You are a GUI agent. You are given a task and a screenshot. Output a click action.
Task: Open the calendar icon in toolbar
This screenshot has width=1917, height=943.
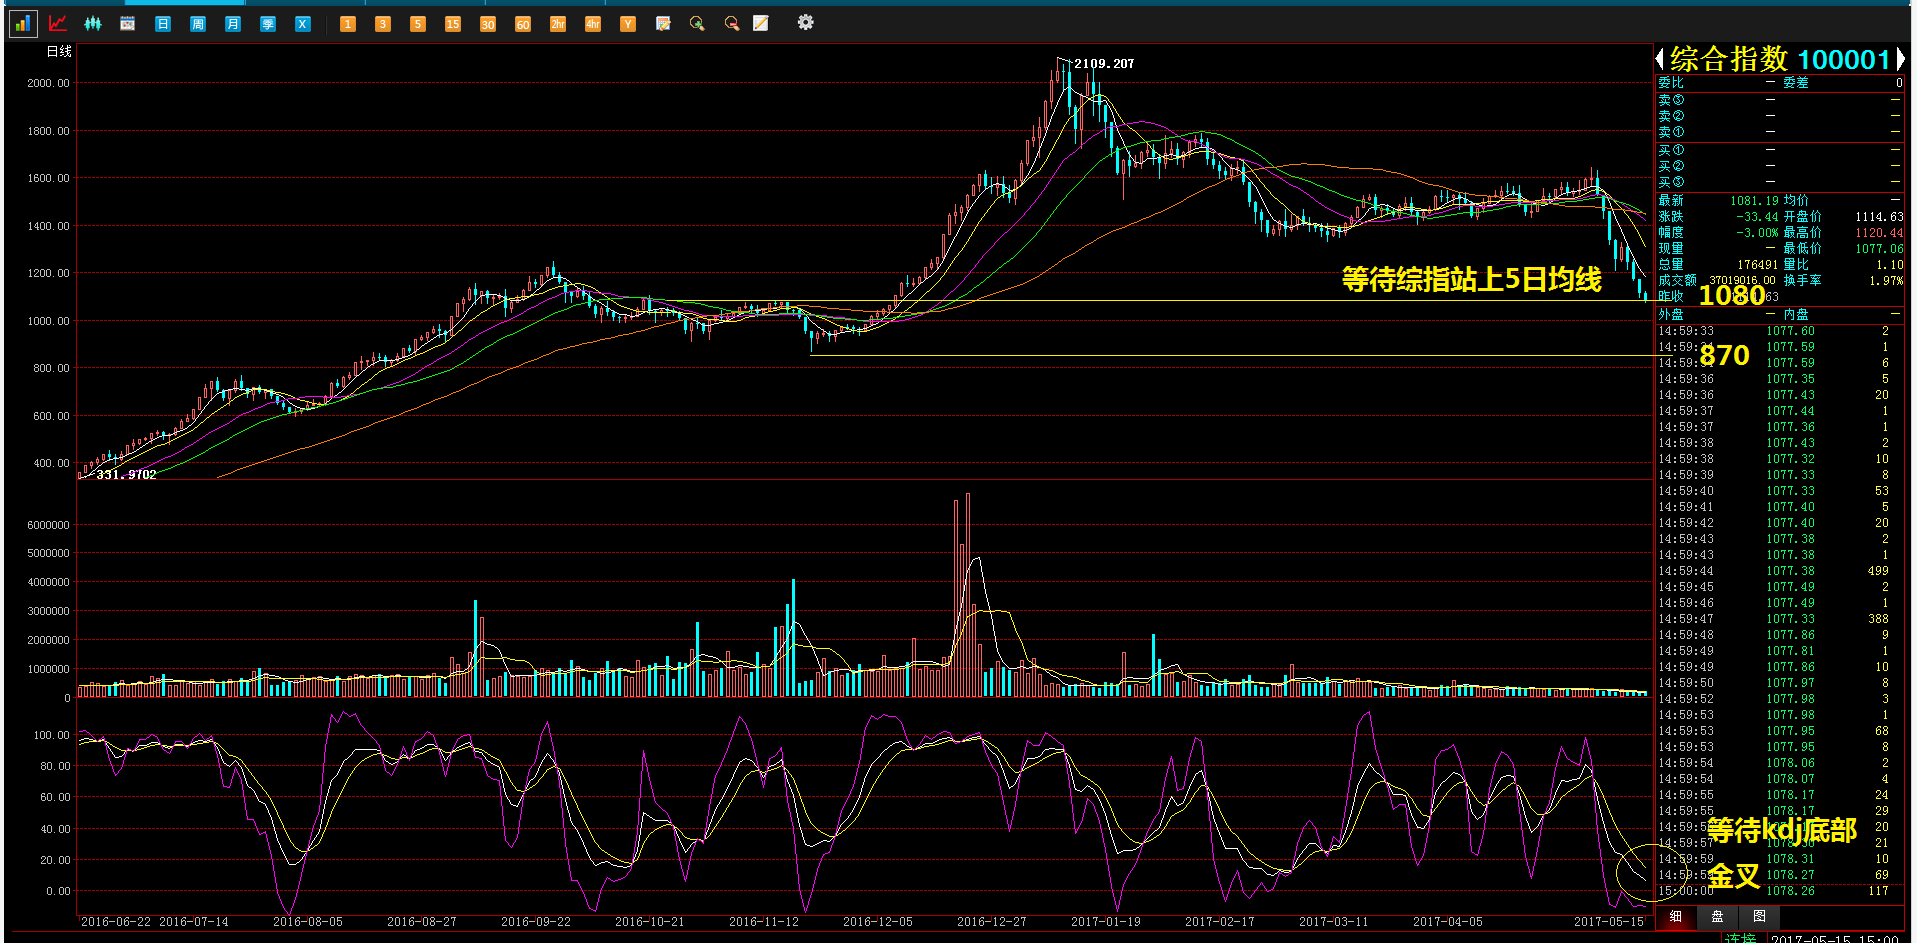point(128,23)
